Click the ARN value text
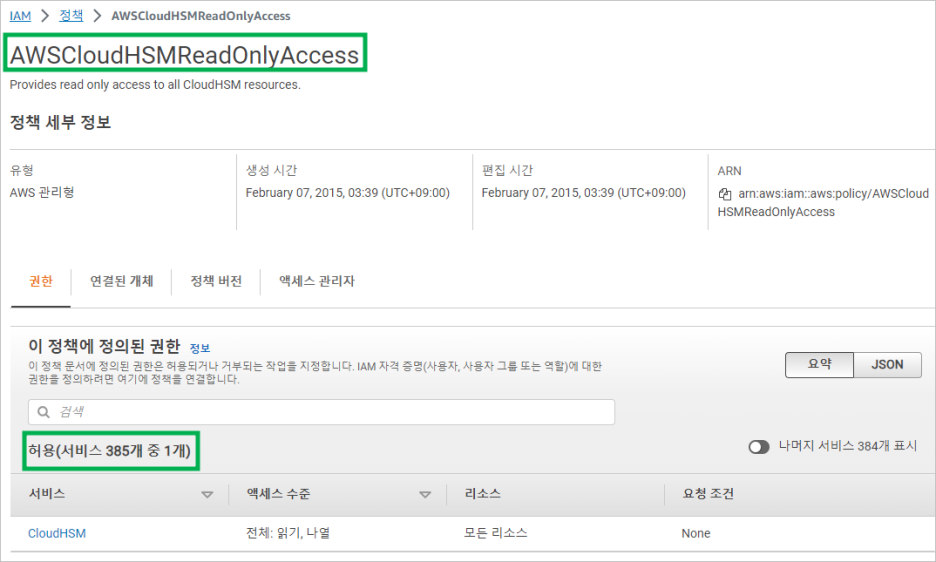 point(823,202)
